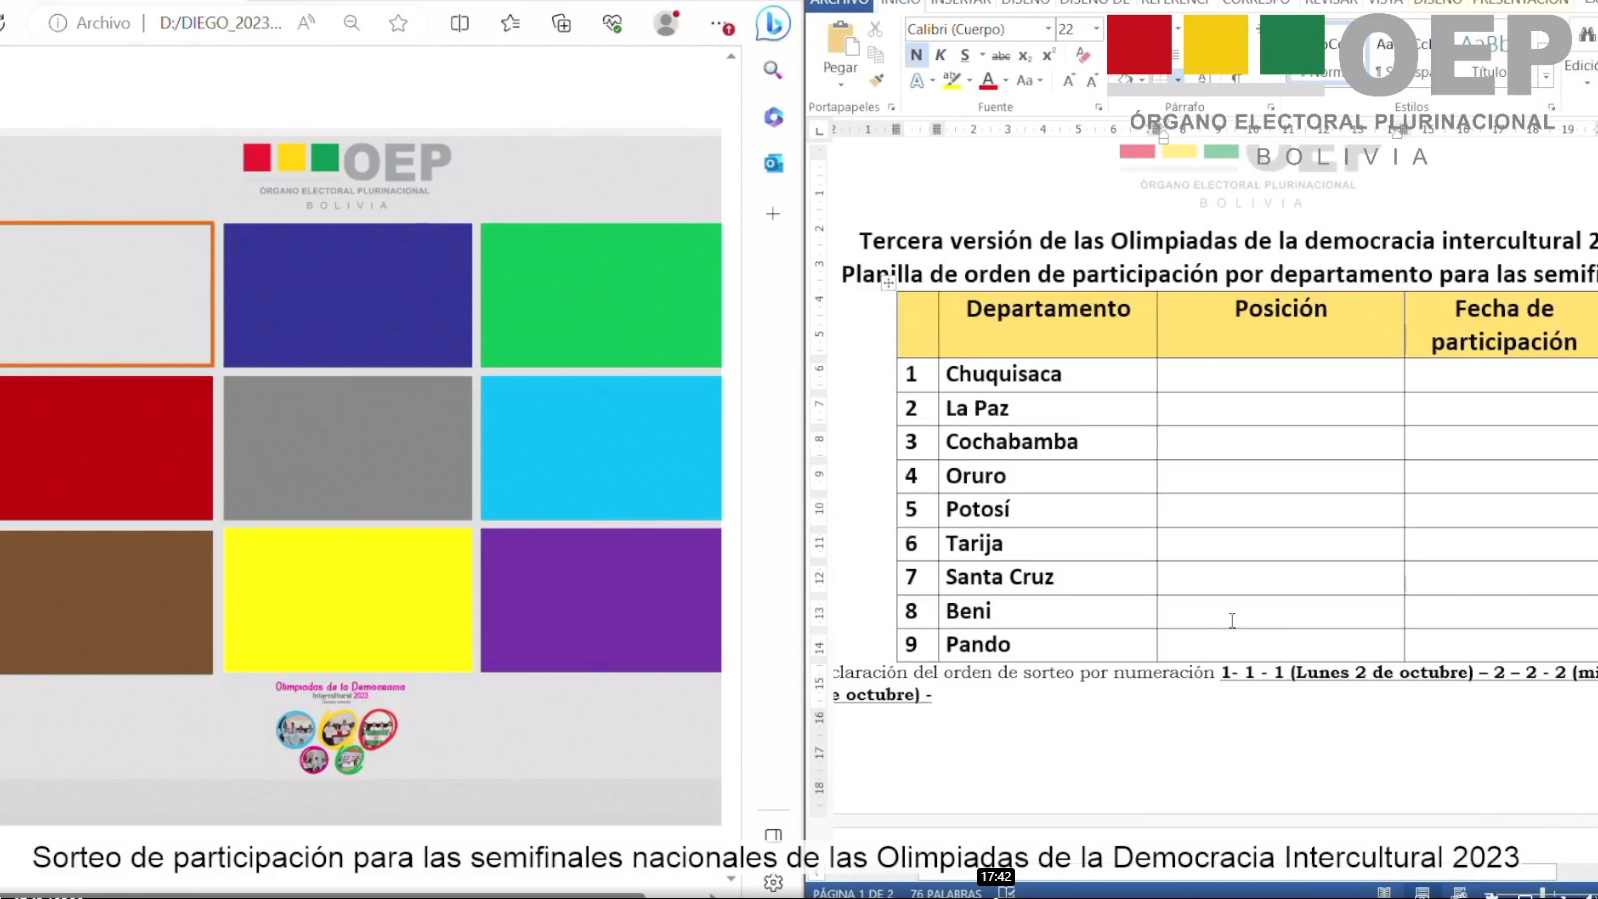The image size is (1598, 899).
Task: Click the zoom out magnifier in address bar
Action: (x=351, y=23)
